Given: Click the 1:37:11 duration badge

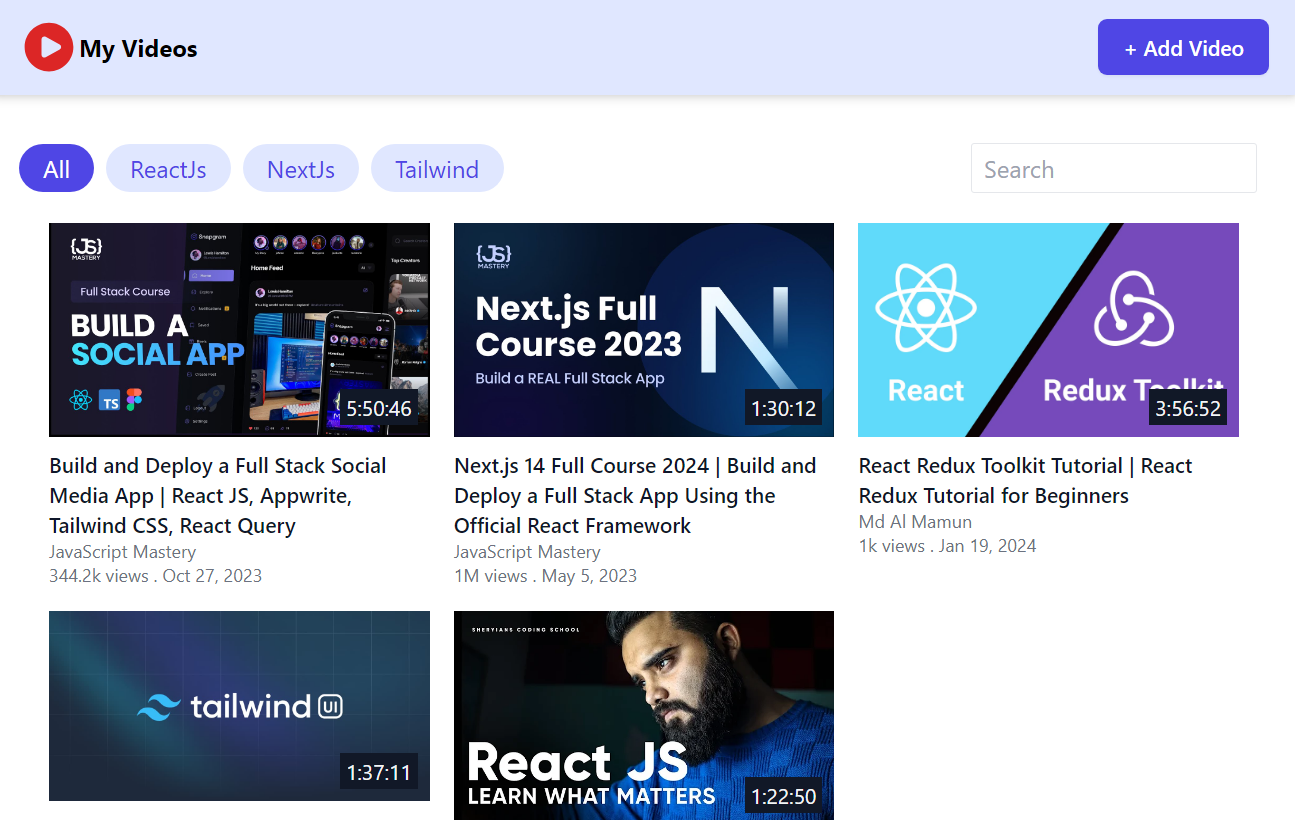Looking at the screenshot, I should pos(379,772).
